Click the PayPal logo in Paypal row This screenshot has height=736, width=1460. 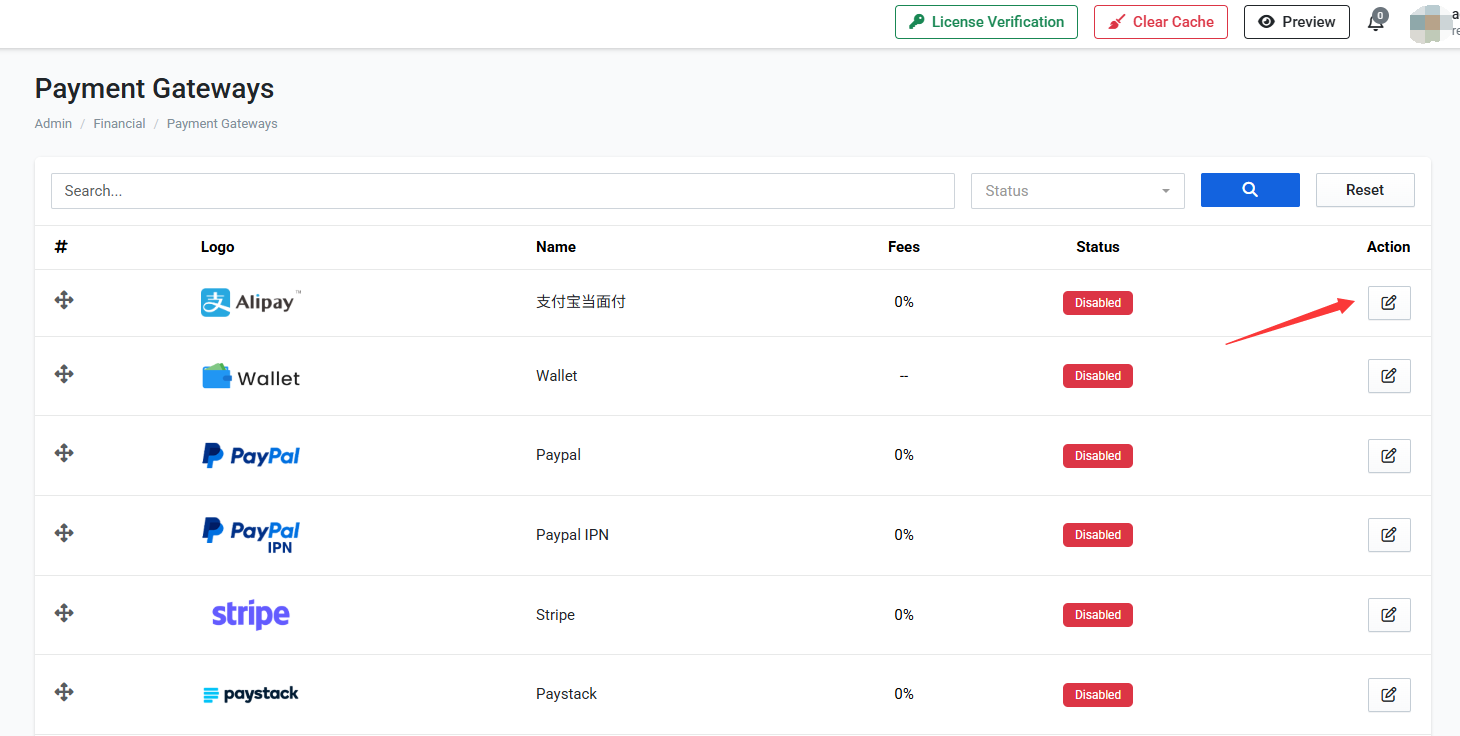[x=251, y=456]
